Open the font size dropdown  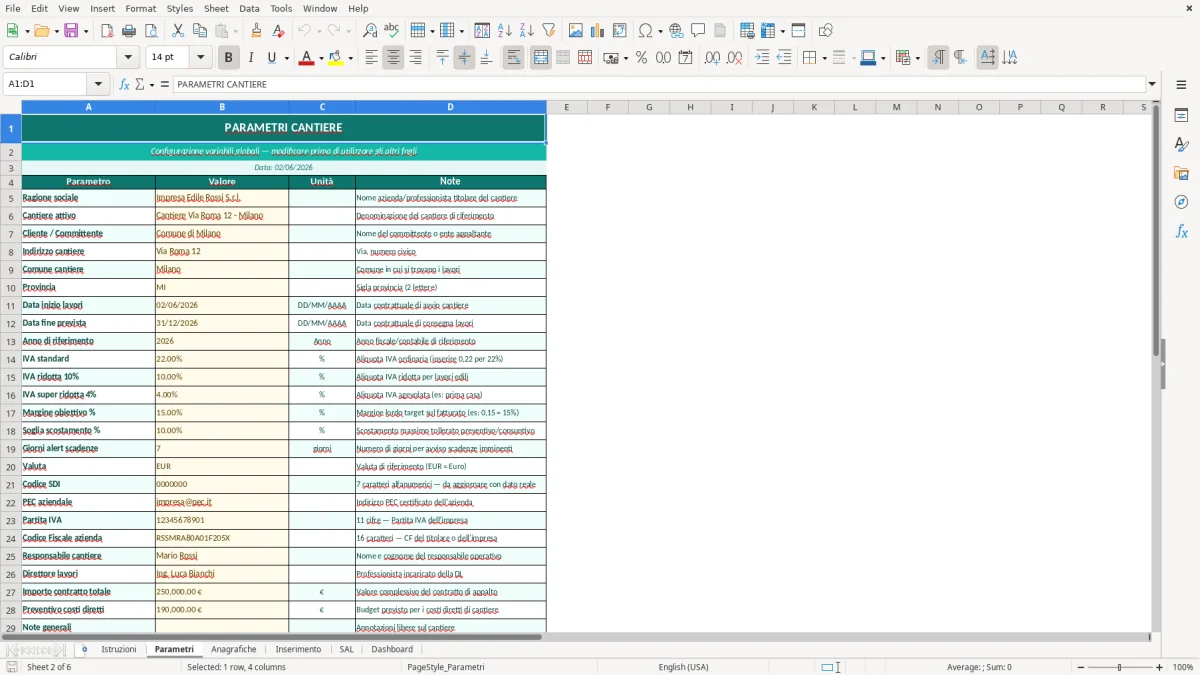click(200, 58)
